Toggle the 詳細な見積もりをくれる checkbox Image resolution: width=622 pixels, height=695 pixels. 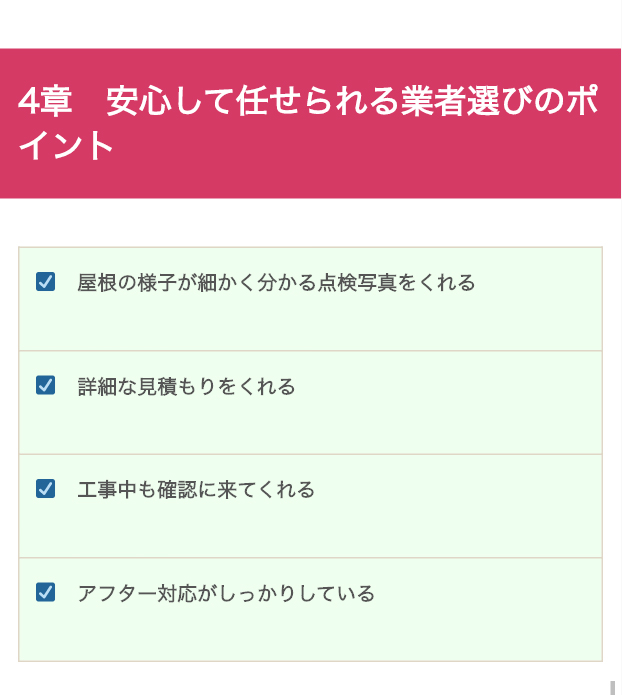click(45, 385)
